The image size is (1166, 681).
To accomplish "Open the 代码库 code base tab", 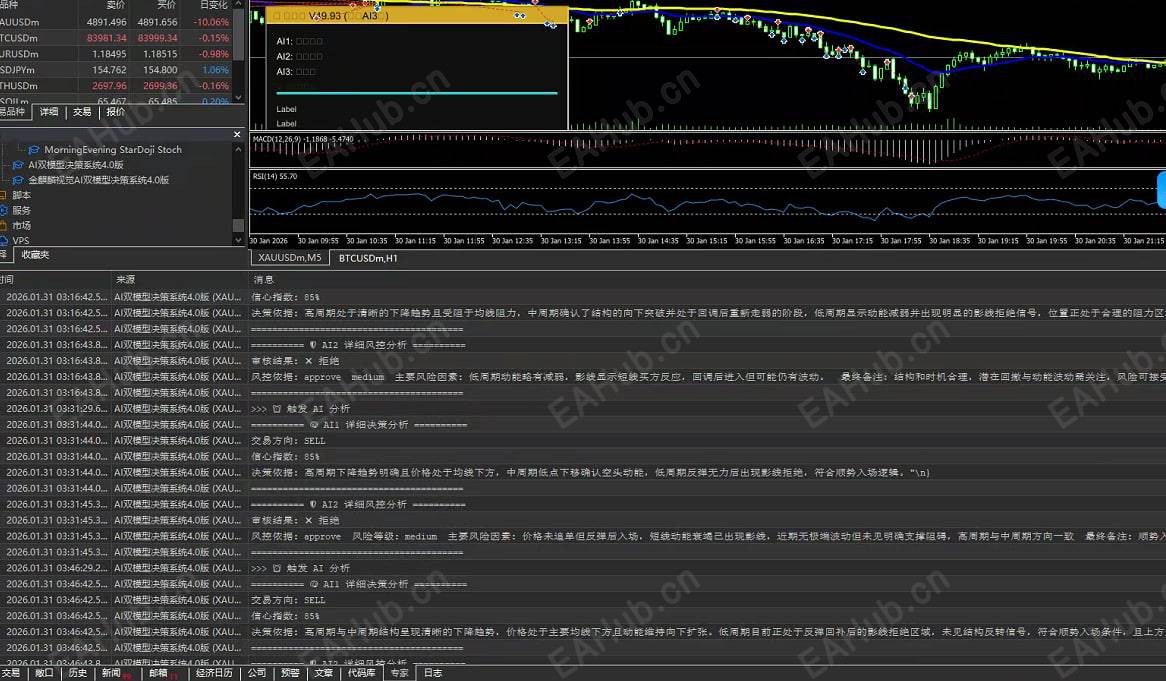I will (x=361, y=673).
